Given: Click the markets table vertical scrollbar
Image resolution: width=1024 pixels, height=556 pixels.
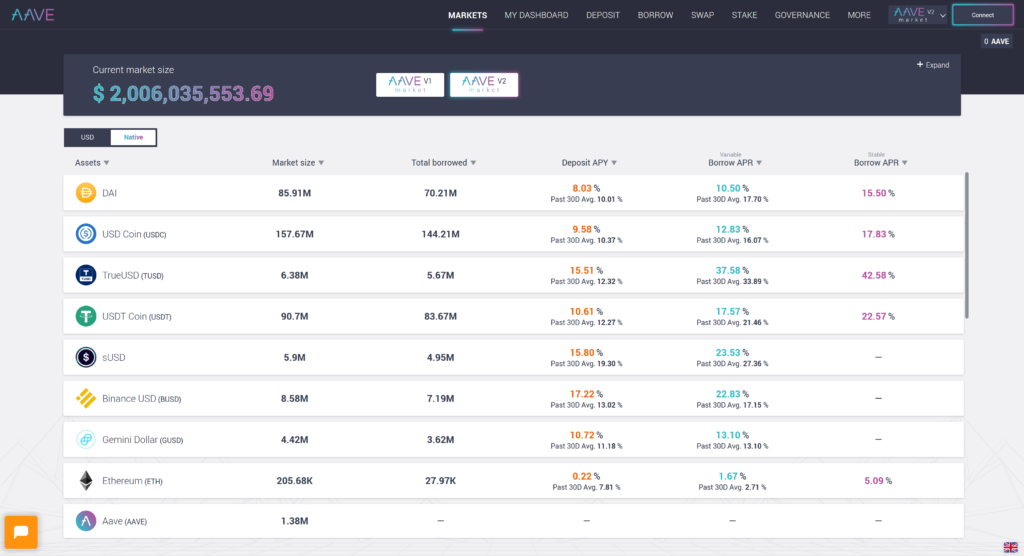Looking at the screenshot, I should pyautogui.click(x=967, y=246).
